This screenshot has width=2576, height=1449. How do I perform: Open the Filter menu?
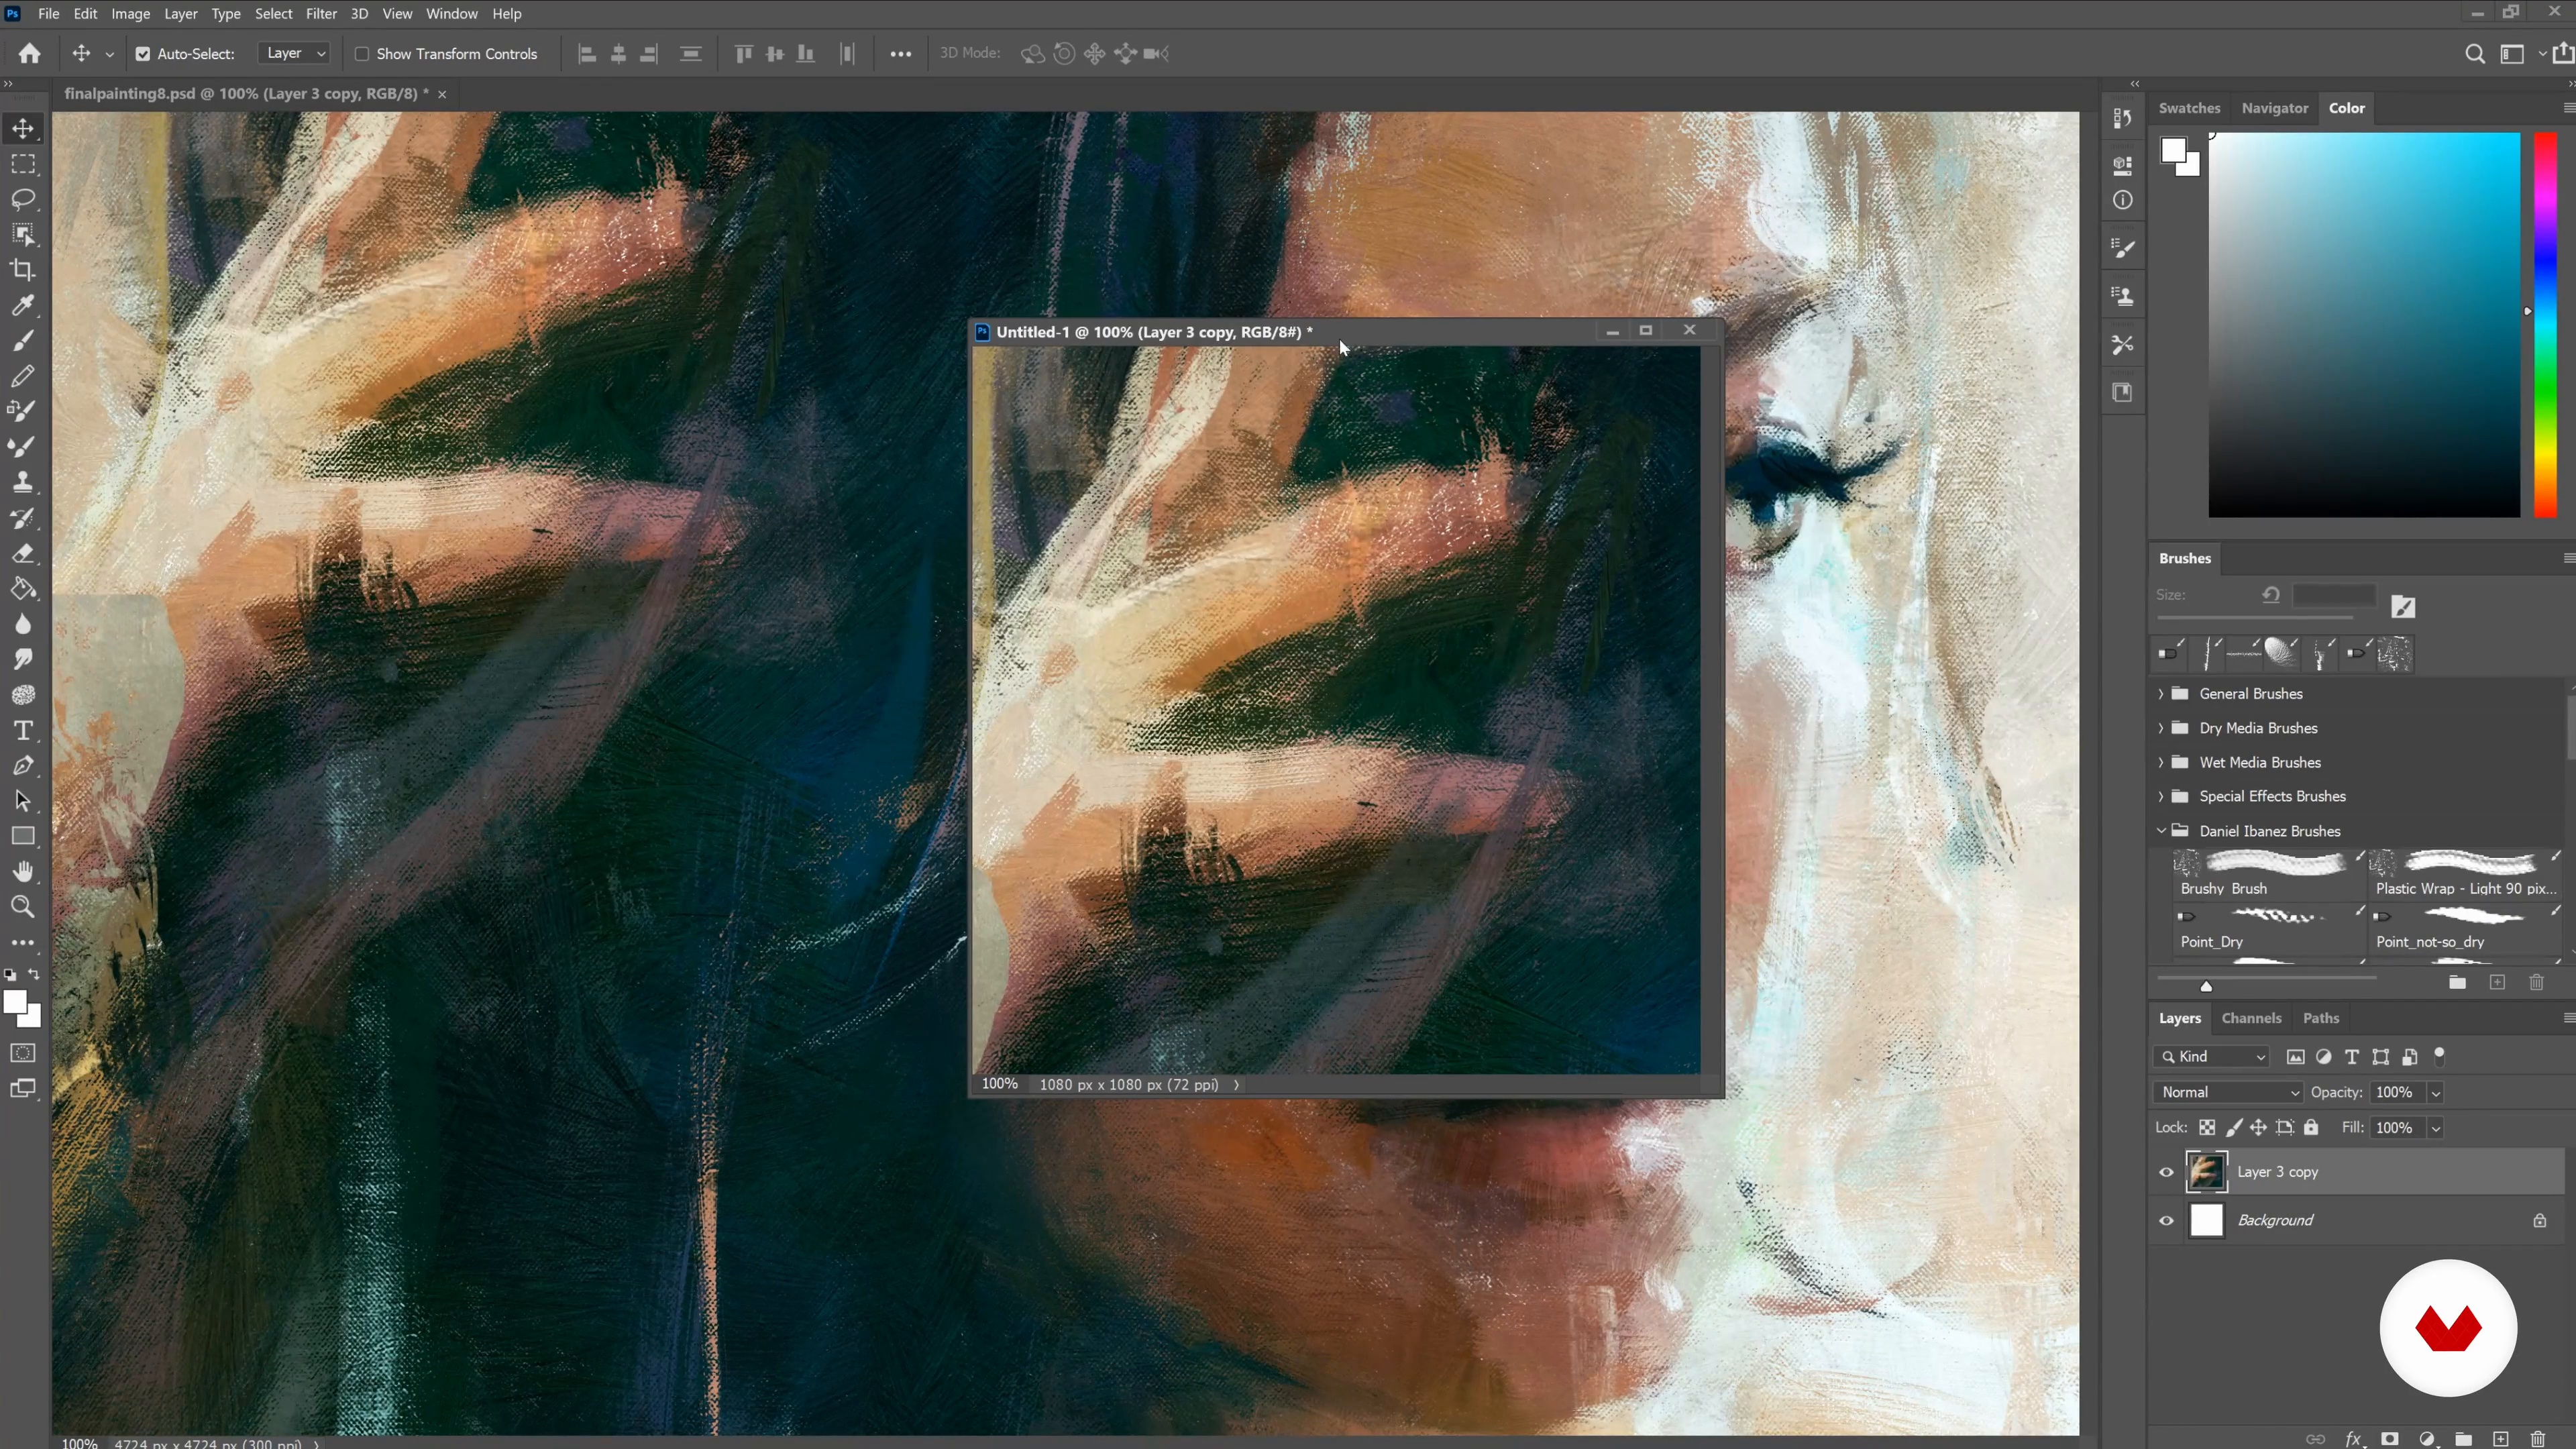click(x=321, y=14)
